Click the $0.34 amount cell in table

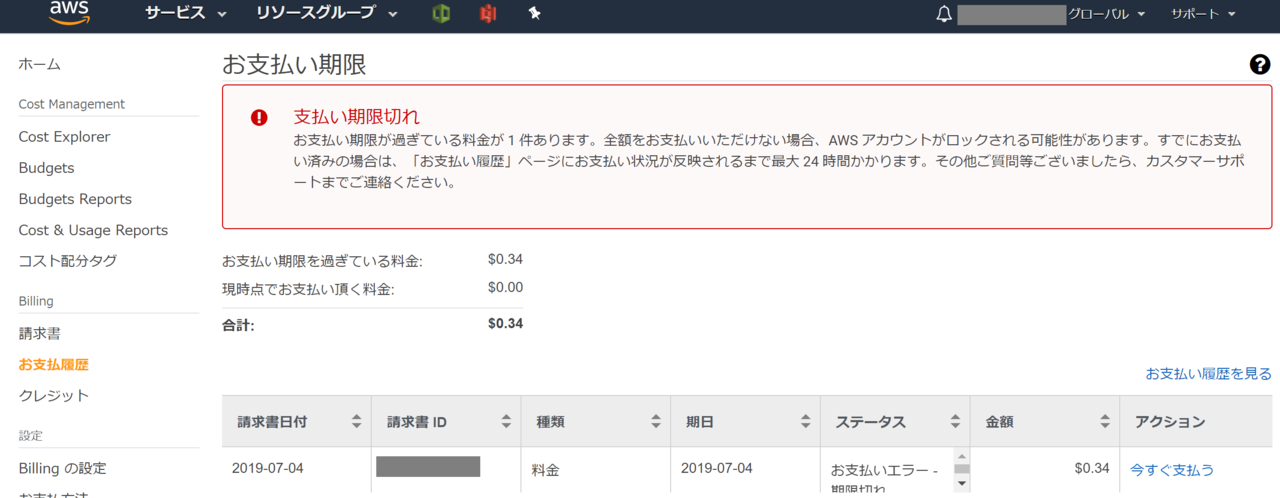1092,468
